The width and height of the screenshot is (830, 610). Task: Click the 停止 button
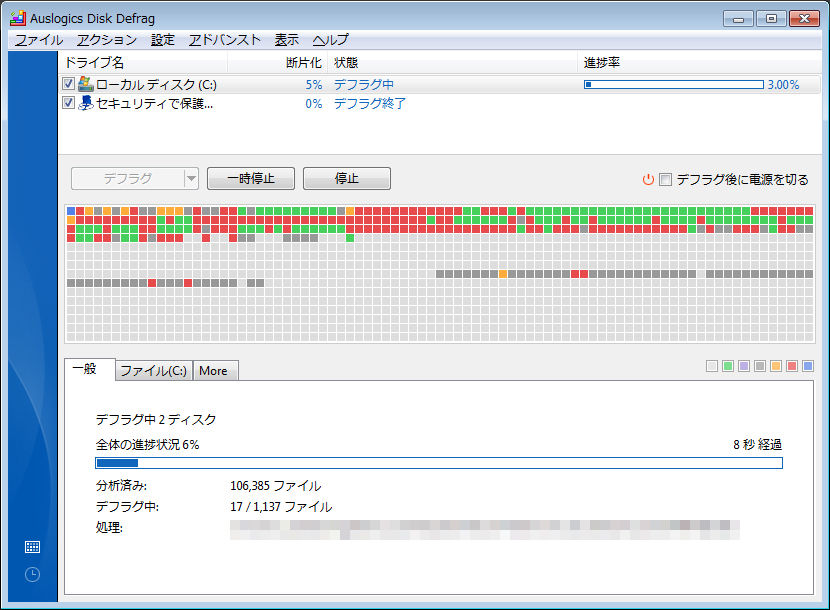pos(347,178)
